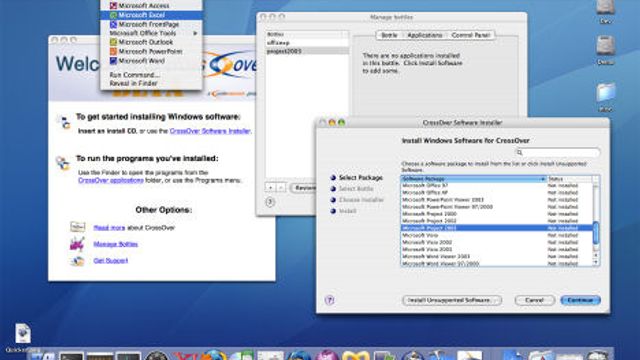The width and height of the screenshot is (640, 360).
Task: Click Install Unsupported Software… button
Action: click(x=452, y=300)
